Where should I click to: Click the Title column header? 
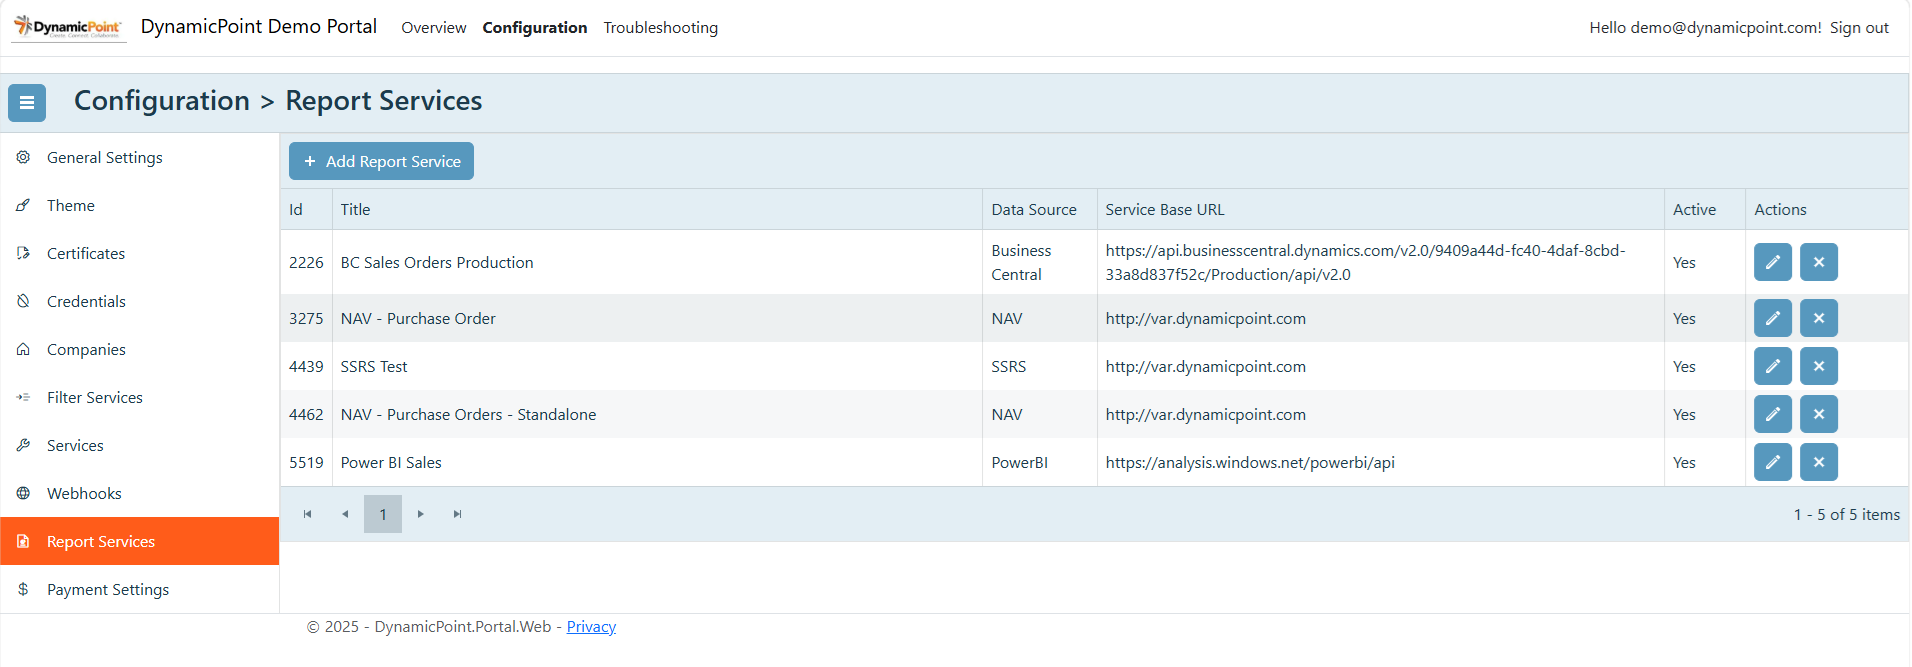click(657, 209)
